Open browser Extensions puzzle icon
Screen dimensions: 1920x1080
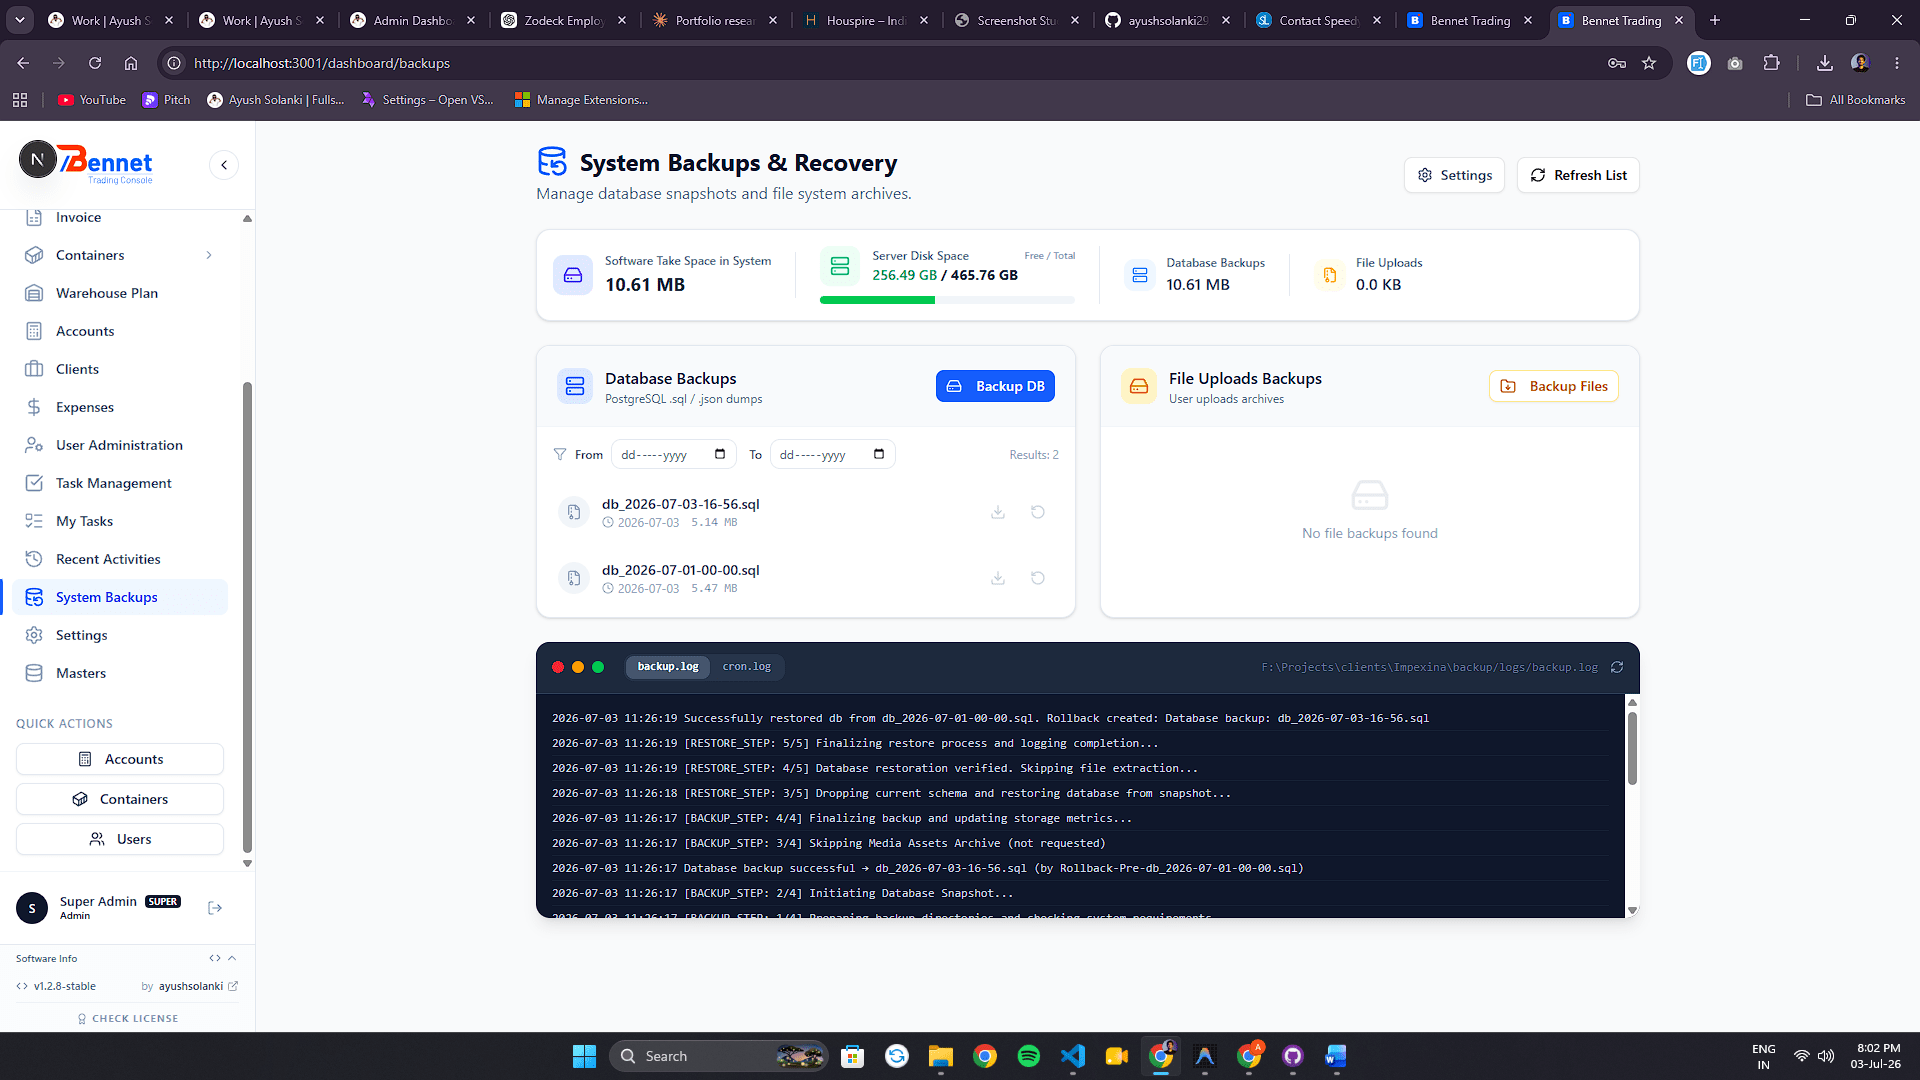(x=1771, y=63)
